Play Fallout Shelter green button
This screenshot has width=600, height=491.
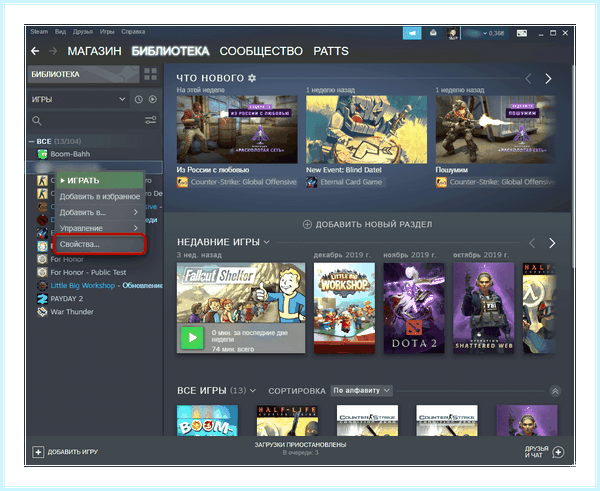coord(192,338)
